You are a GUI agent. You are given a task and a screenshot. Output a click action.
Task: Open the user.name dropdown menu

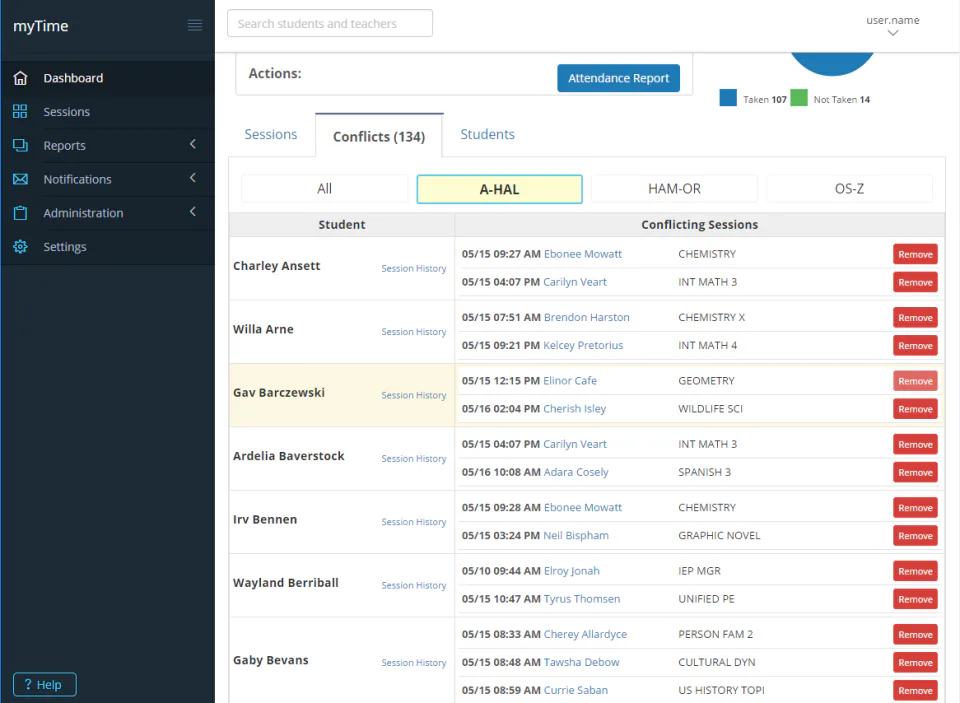pos(893,26)
